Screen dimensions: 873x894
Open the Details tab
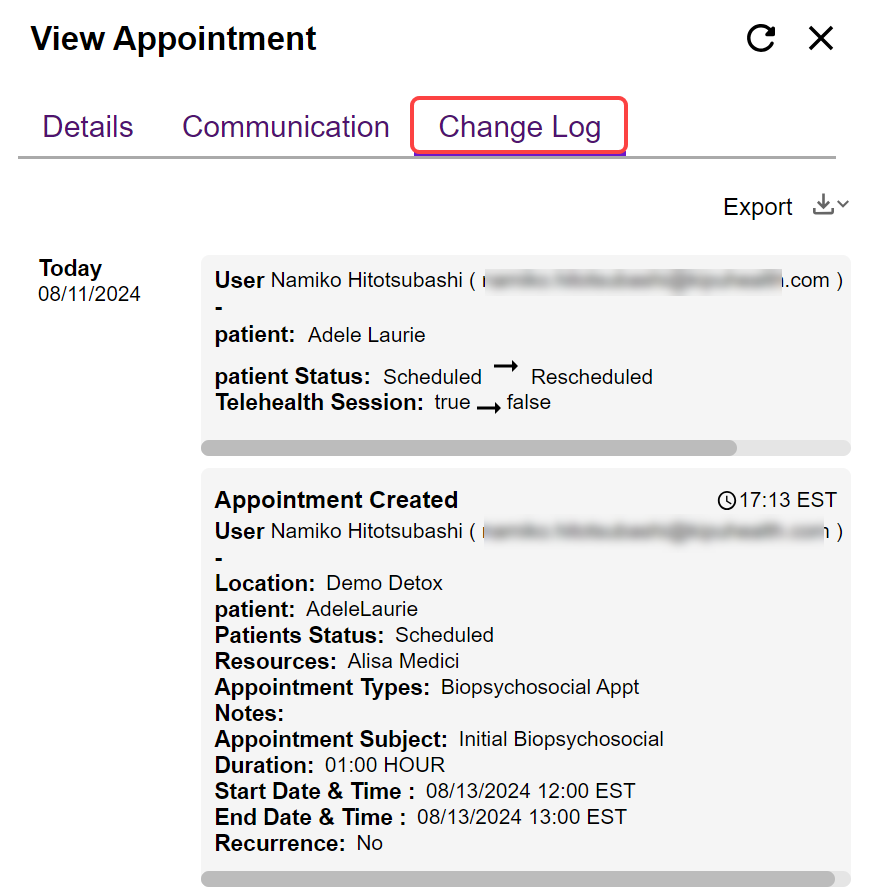click(88, 127)
